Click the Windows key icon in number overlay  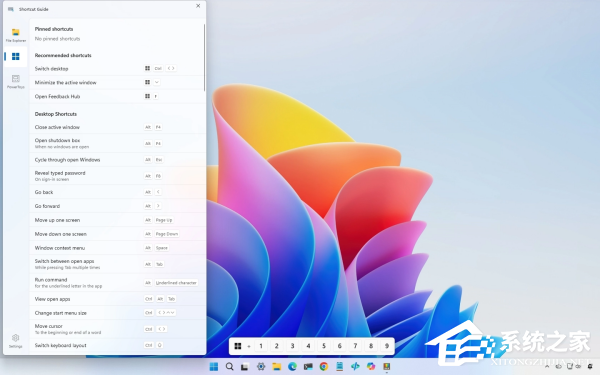[x=238, y=346]
